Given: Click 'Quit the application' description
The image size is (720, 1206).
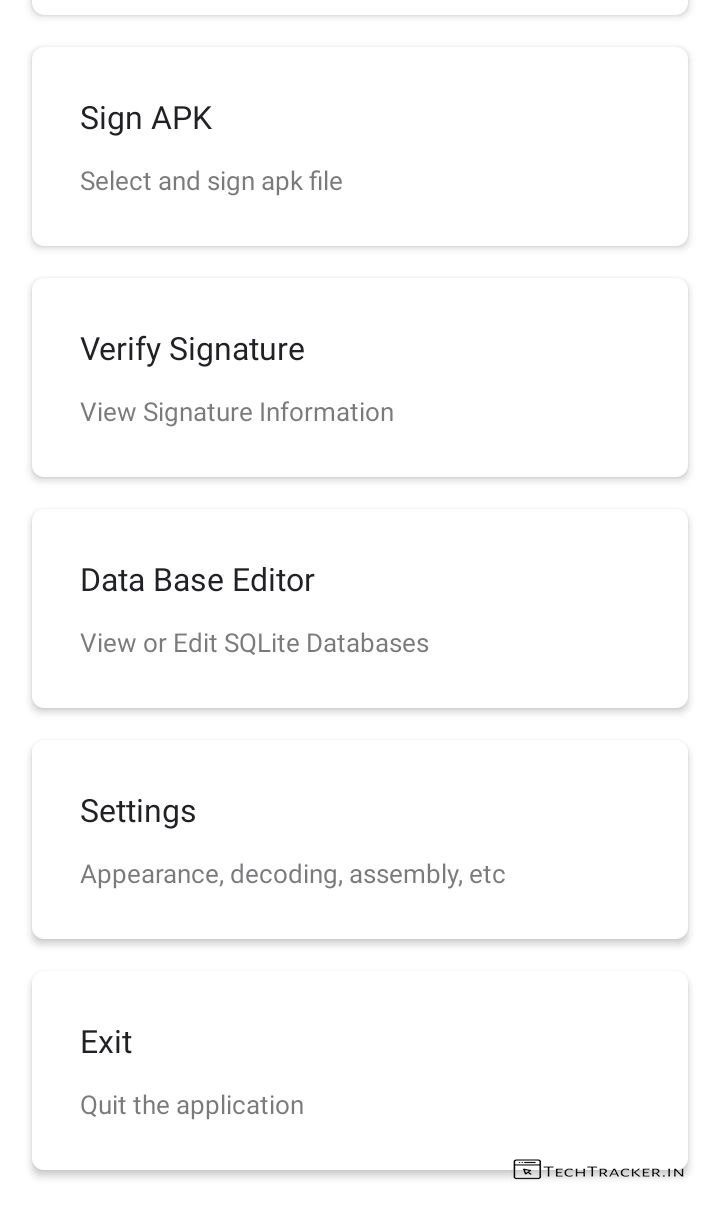Looking at the screenshot, I should 192,1105.
